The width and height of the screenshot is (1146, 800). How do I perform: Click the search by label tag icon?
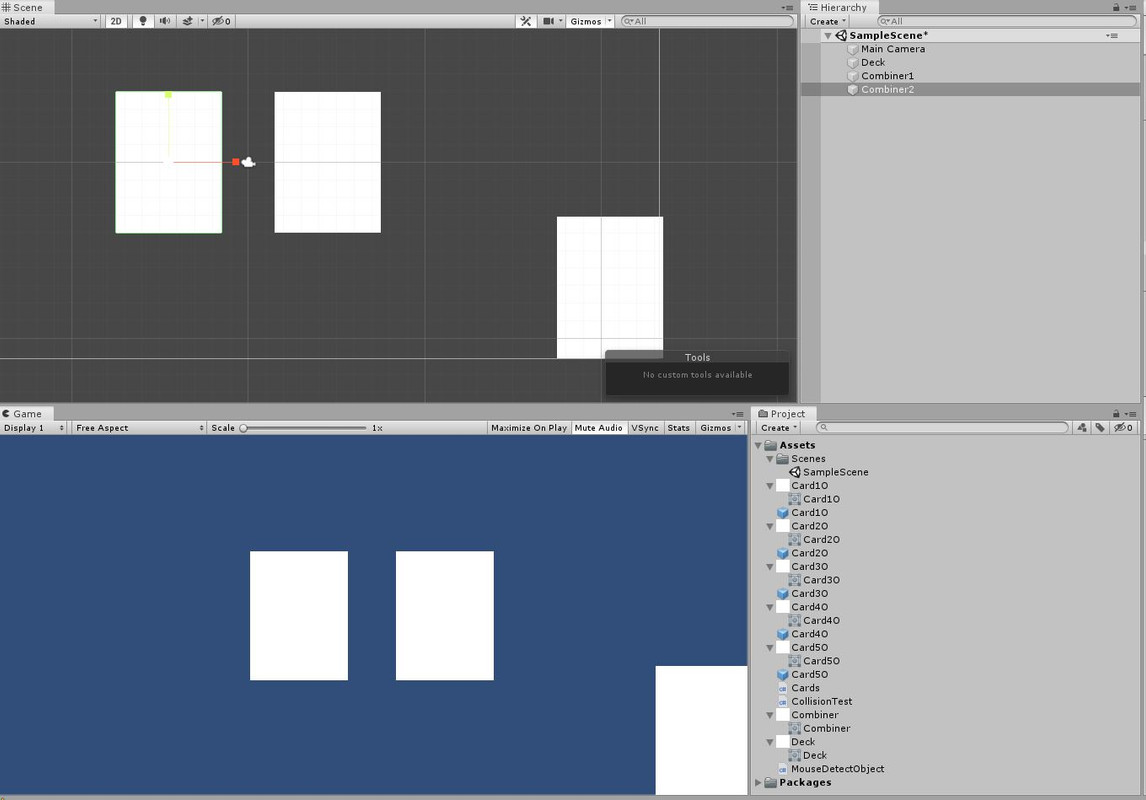coord(1099,427)
